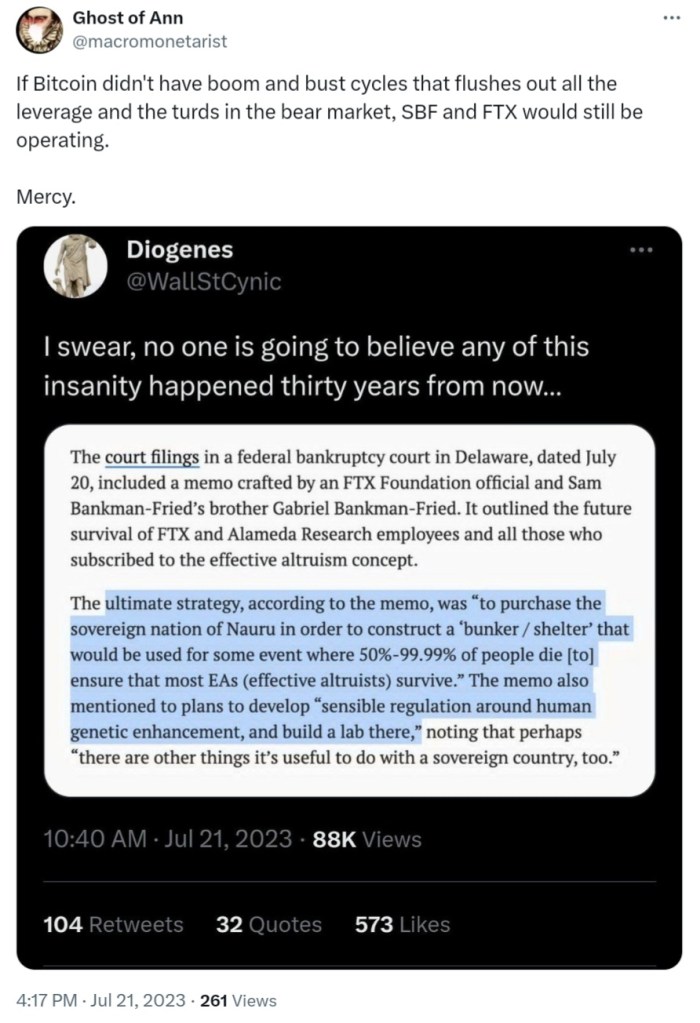Image resolution: width=700 pixels, height=1023 pixels.
Task: View the 88K Views count
Action: (x=367, y=840)
